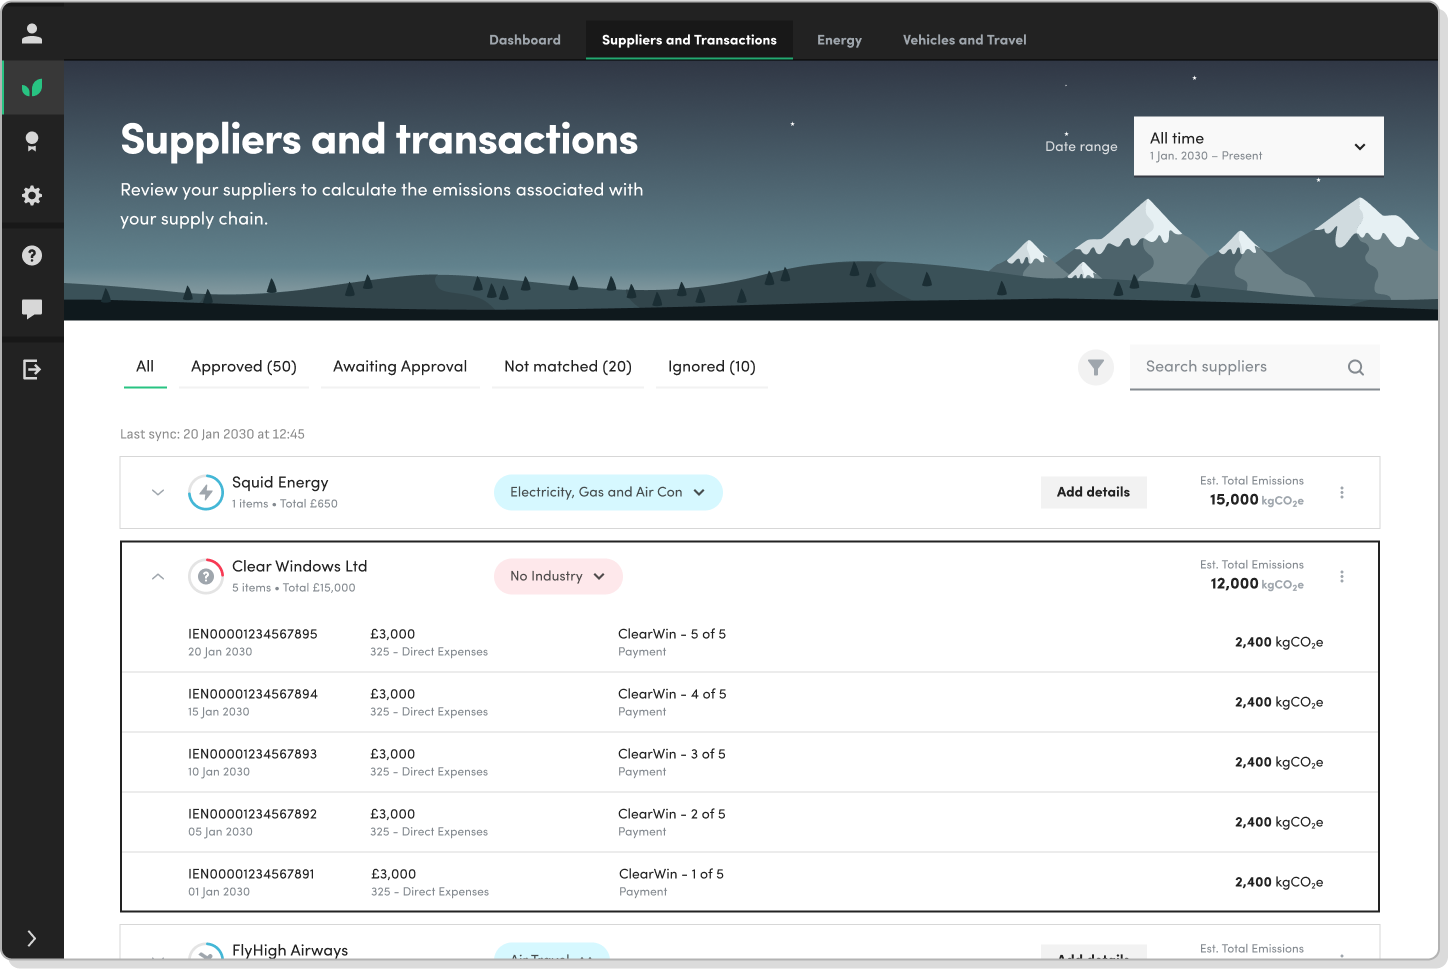Image resolution: width=1448 pixels, height=969 pixels.
Task: Select the green leaf icon in sidebar
Action: 32,88
